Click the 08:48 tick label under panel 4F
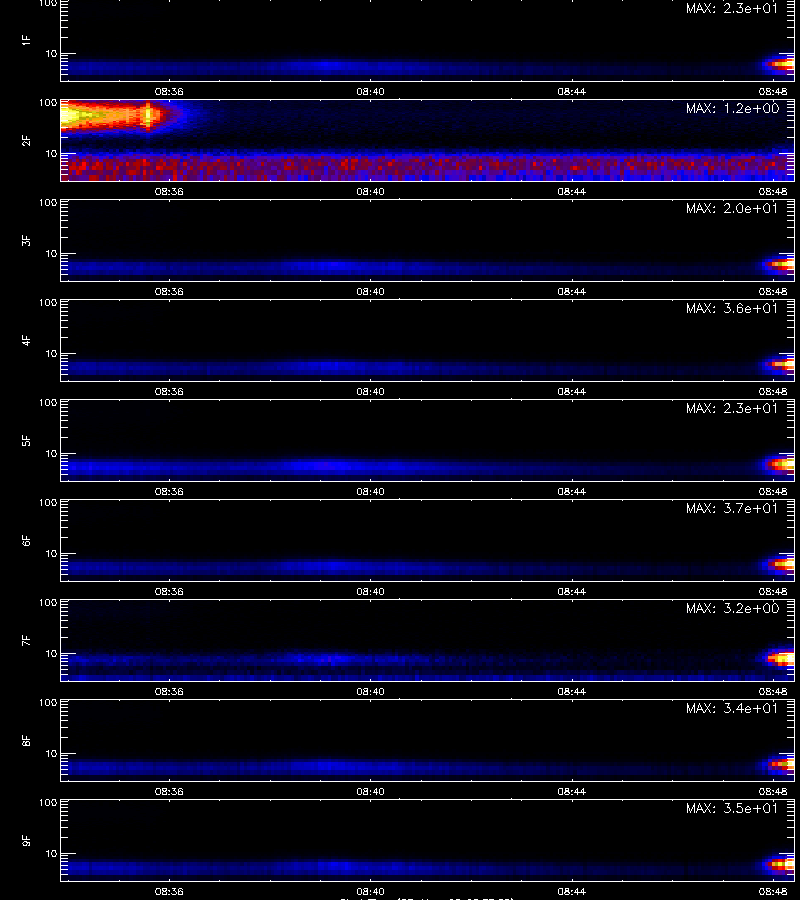800x900 pixels. (x=773, y=391)
